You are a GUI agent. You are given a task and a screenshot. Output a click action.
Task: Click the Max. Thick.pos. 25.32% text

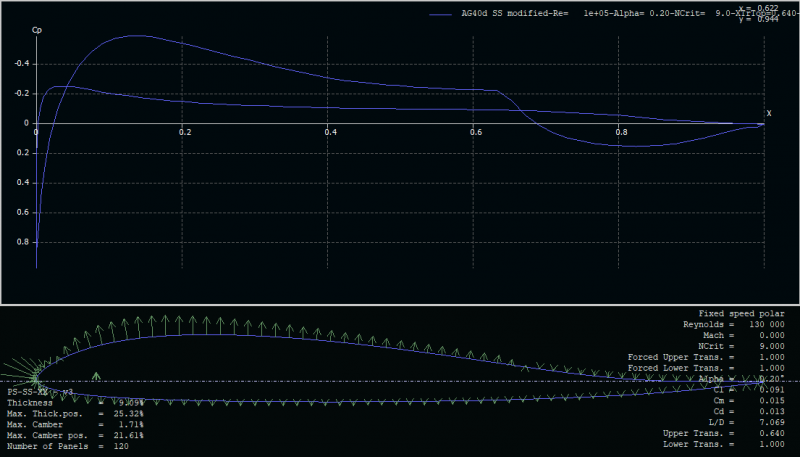click(x=75, y=414)
